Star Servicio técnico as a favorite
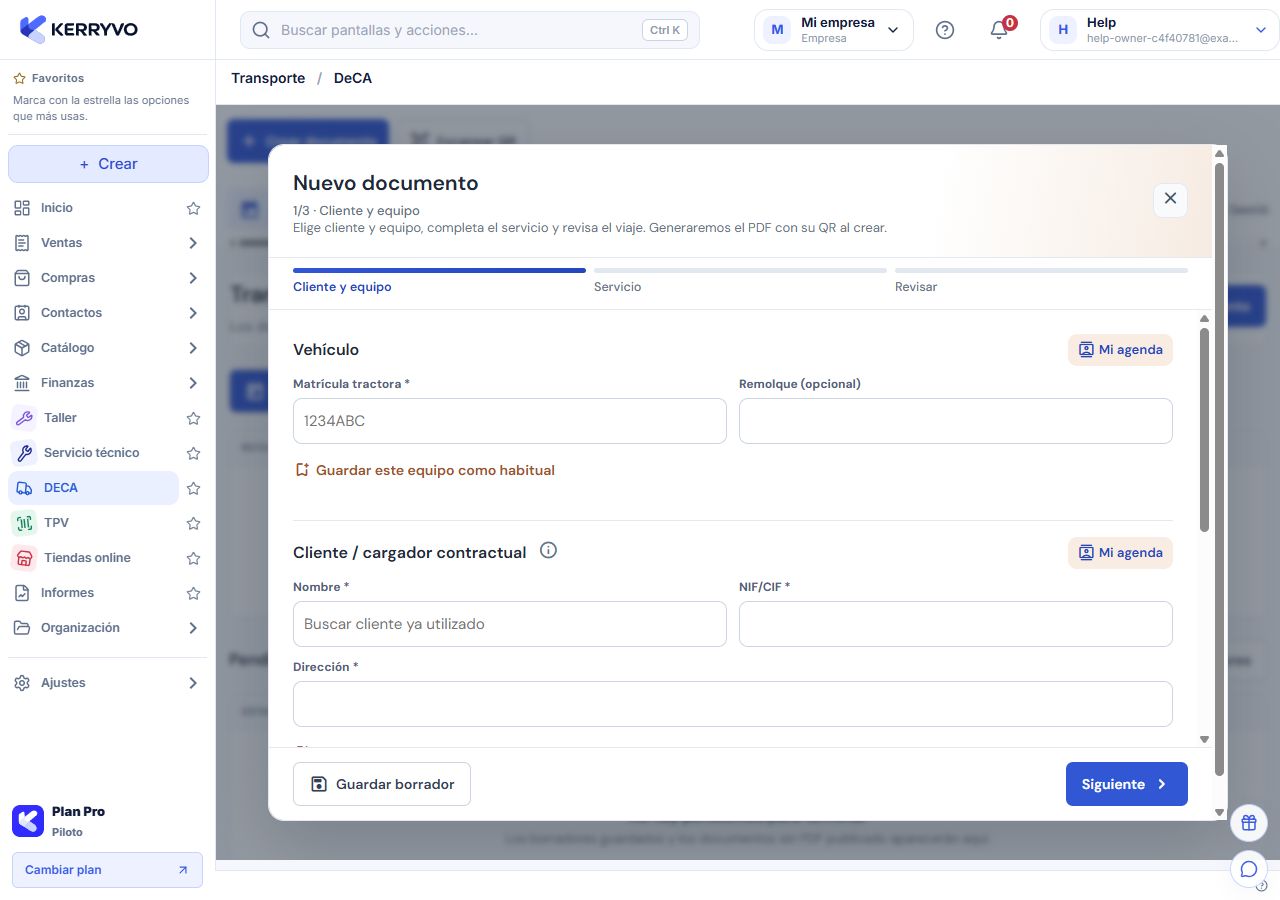This screenshot has width=1280, height=900. point(194,453)
